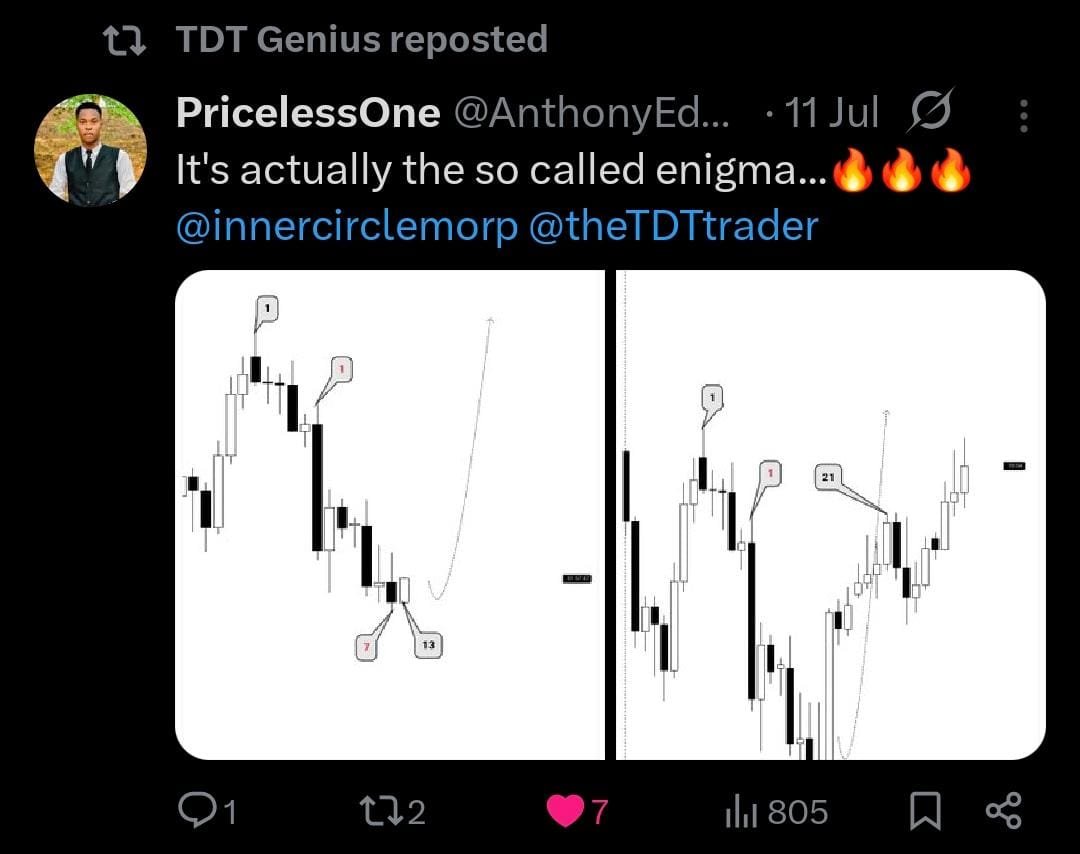
Task: Follow the @innercirclemorp mention
Action: coord(346,226)
